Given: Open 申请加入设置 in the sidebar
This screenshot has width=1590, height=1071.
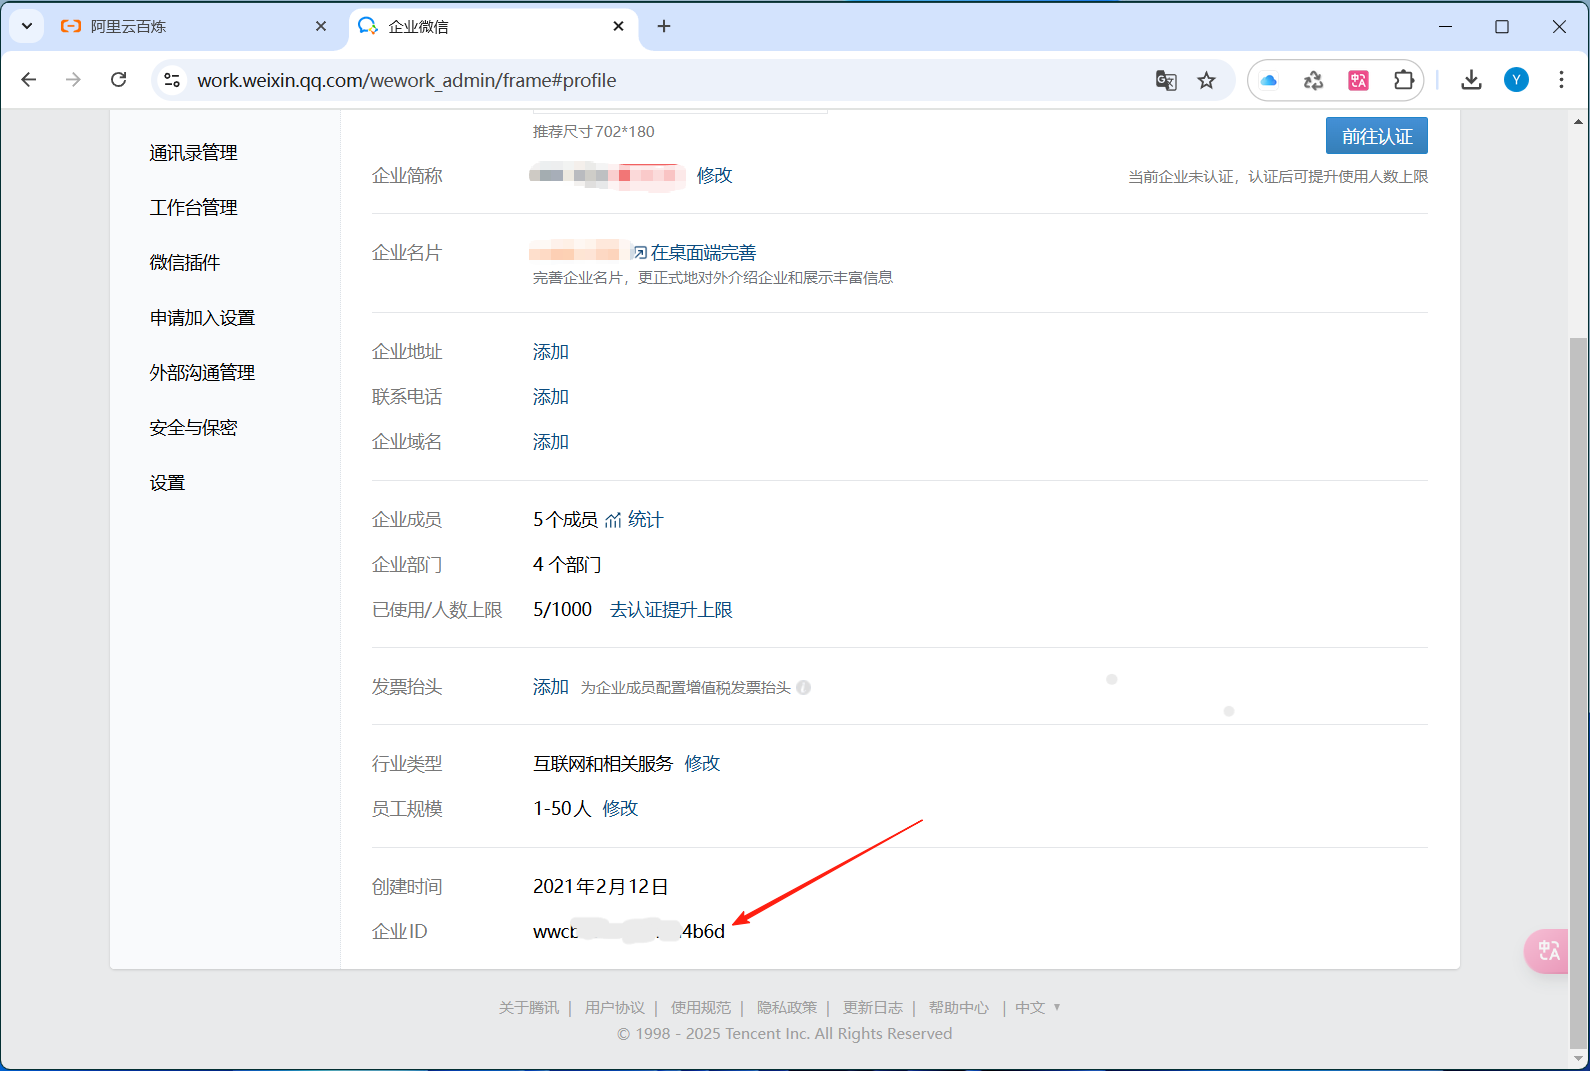Looking at the screenshot, I should point(202,318).
